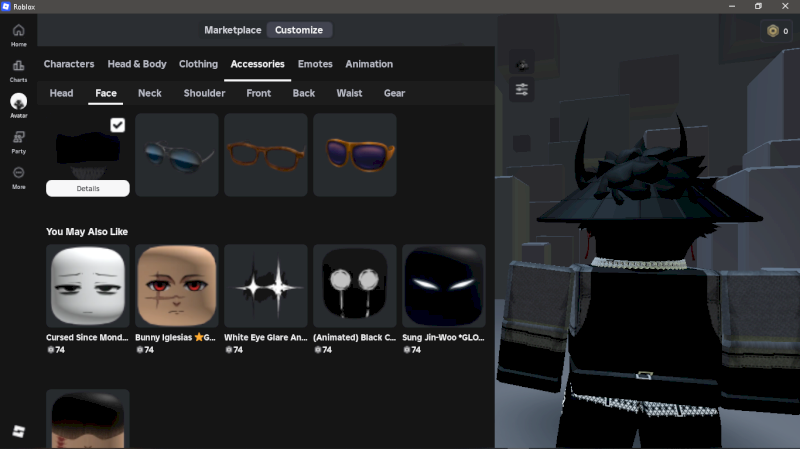Screen dimensions: 800x449
Task: Select the Face accessories subtab
Action: tap(106, 93)
